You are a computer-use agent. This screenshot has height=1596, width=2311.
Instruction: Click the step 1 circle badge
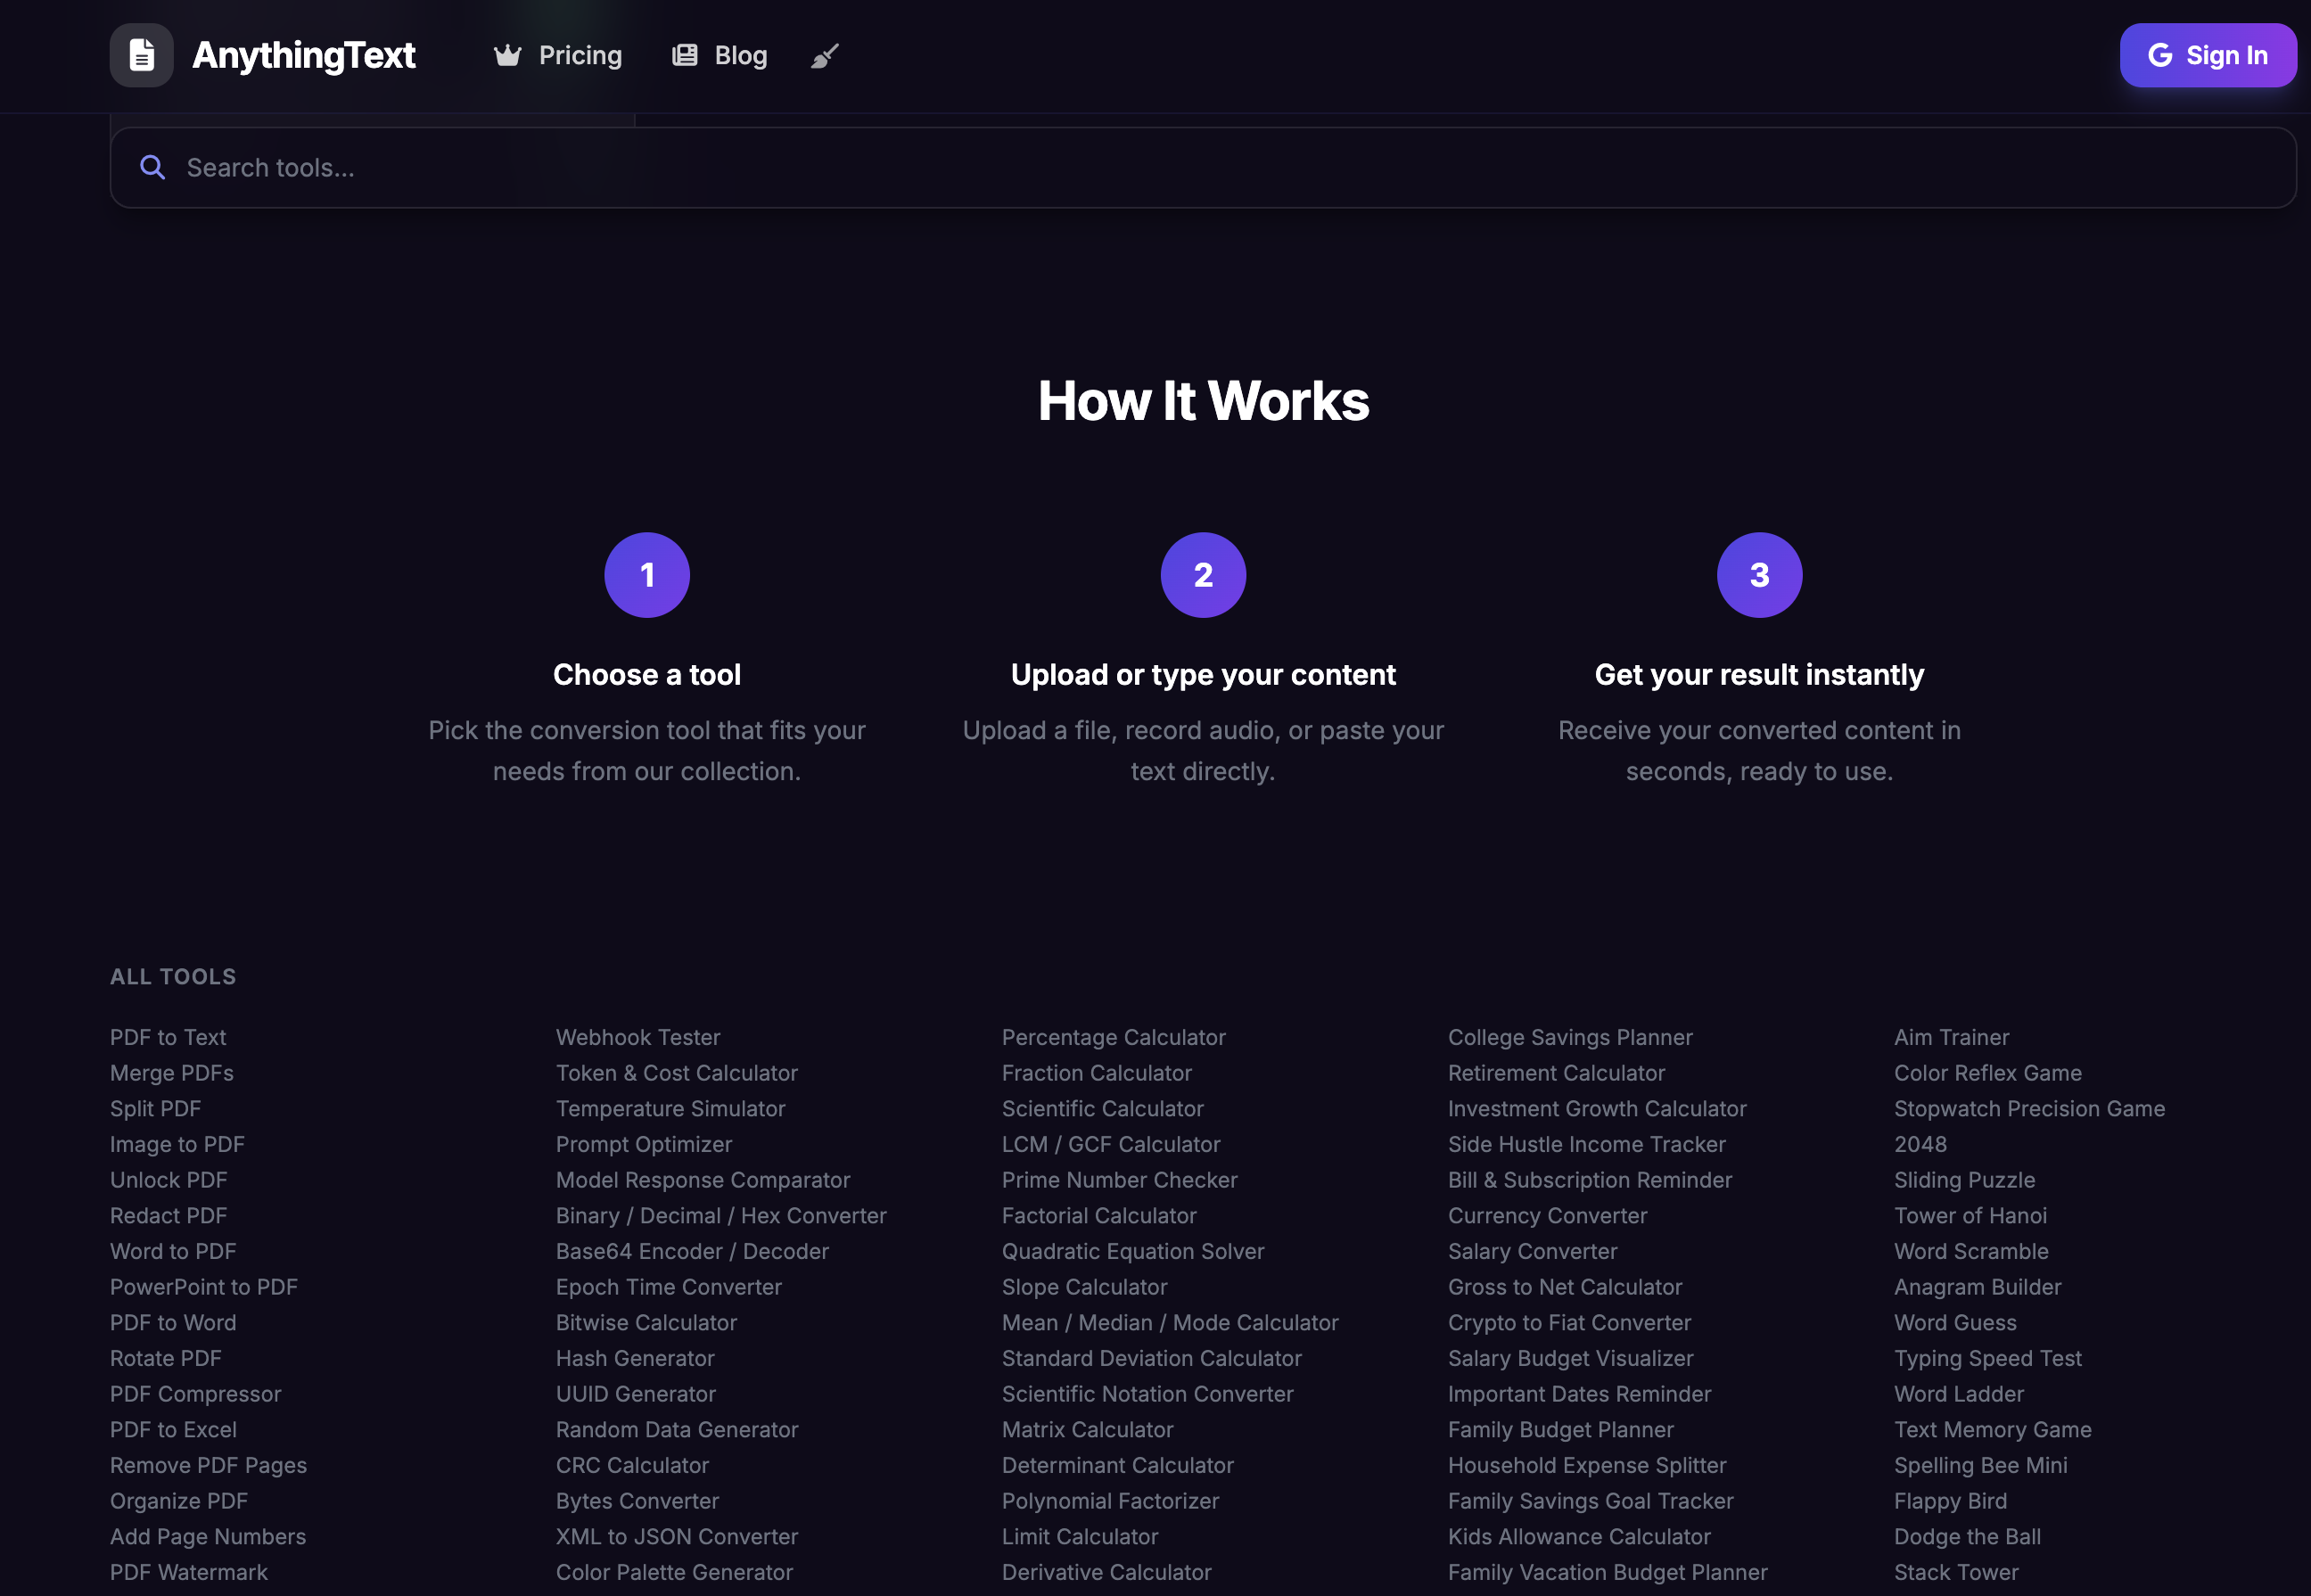point(647,575)
